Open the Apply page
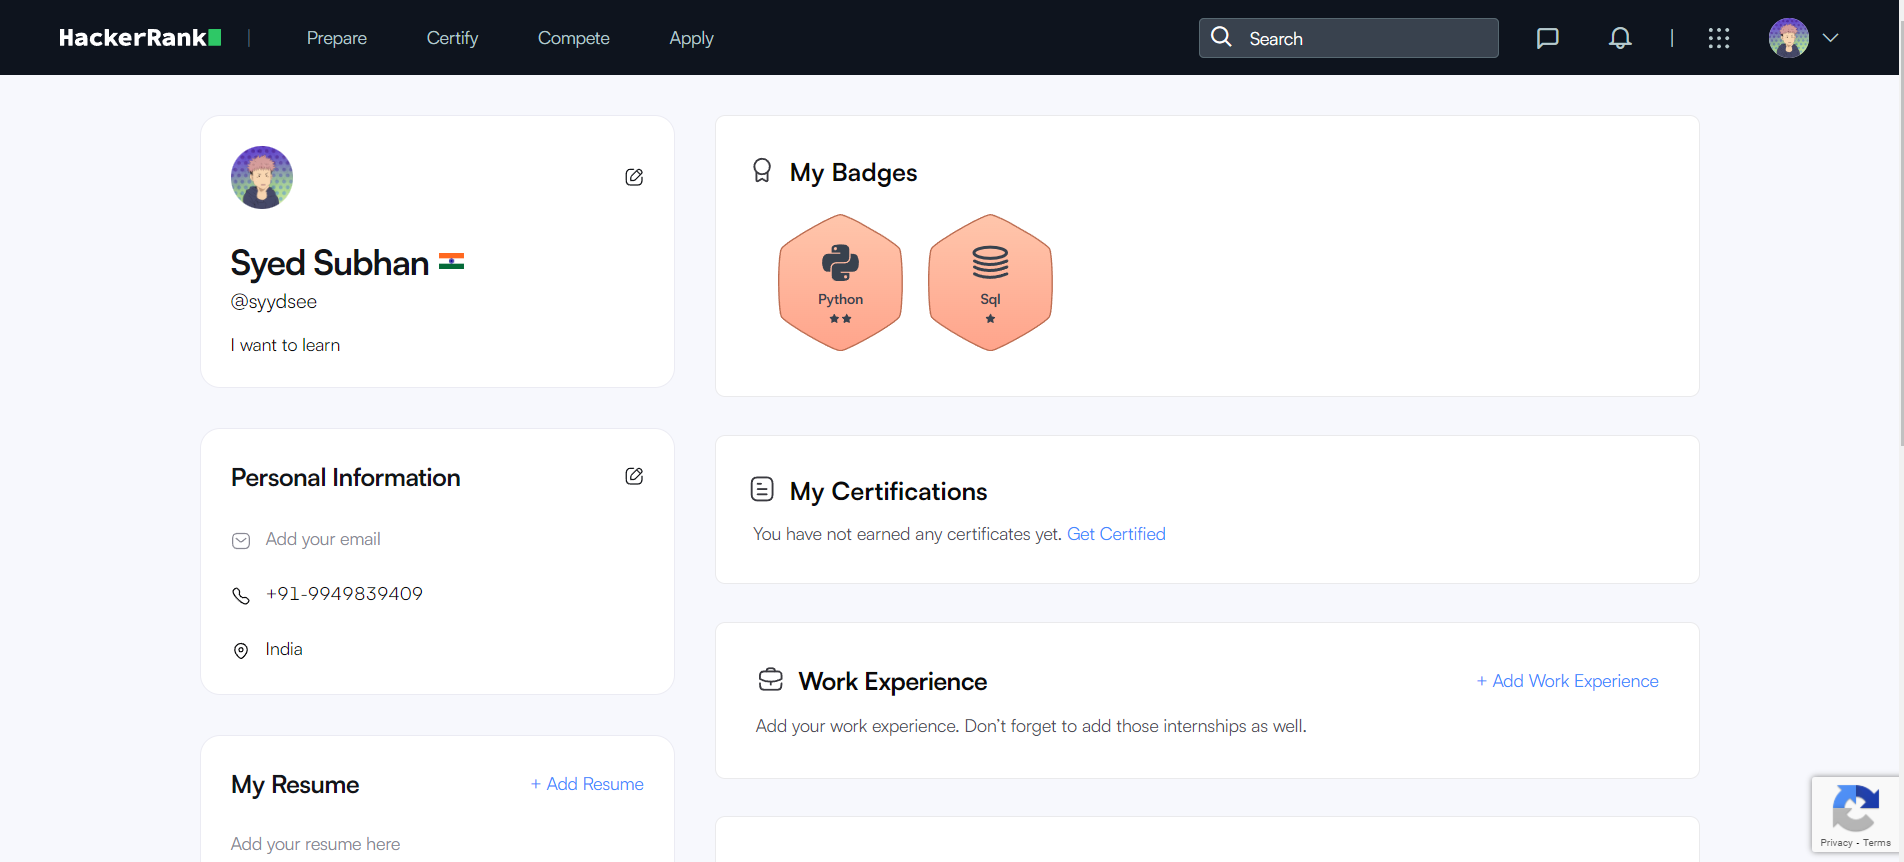 click(x=691, y=38)
